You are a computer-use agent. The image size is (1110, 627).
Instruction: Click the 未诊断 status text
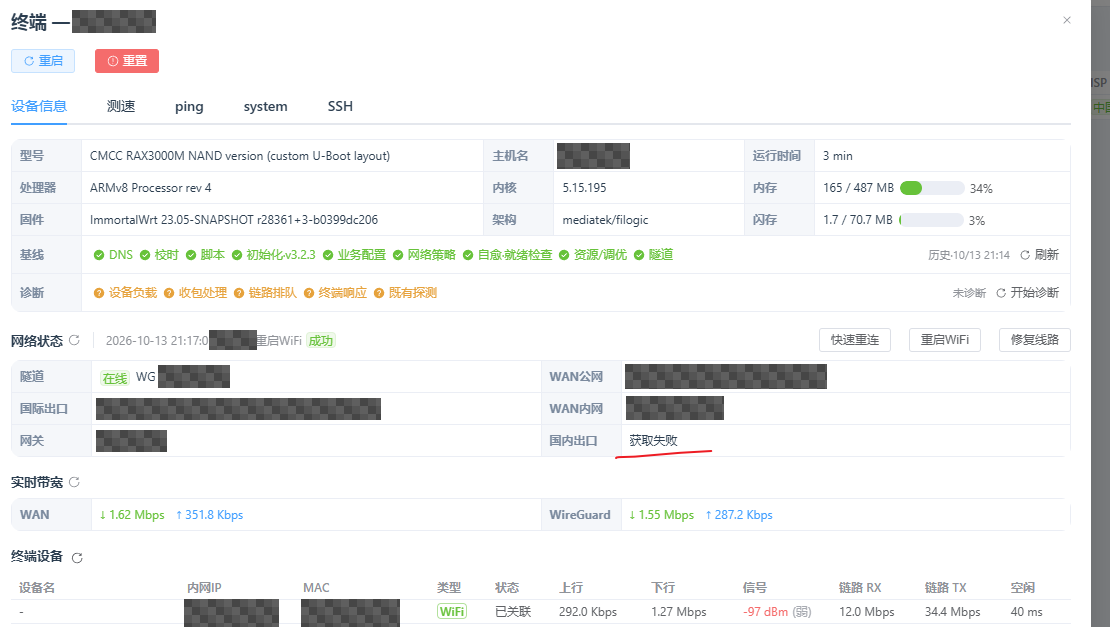[969, 293]
